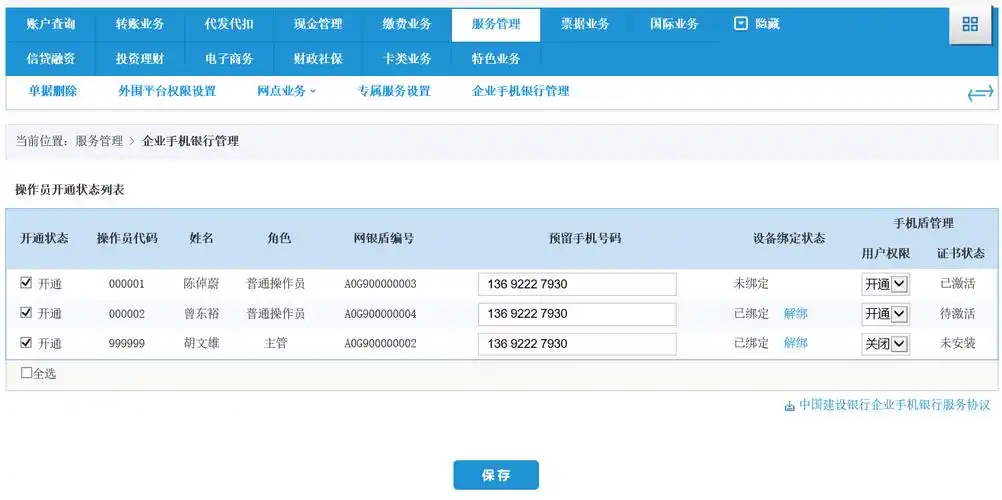Image resolution: width=1002 pixels, height=500 pixels.
Task: Click the 操作员代码 column header
Action: click(127, 238)
